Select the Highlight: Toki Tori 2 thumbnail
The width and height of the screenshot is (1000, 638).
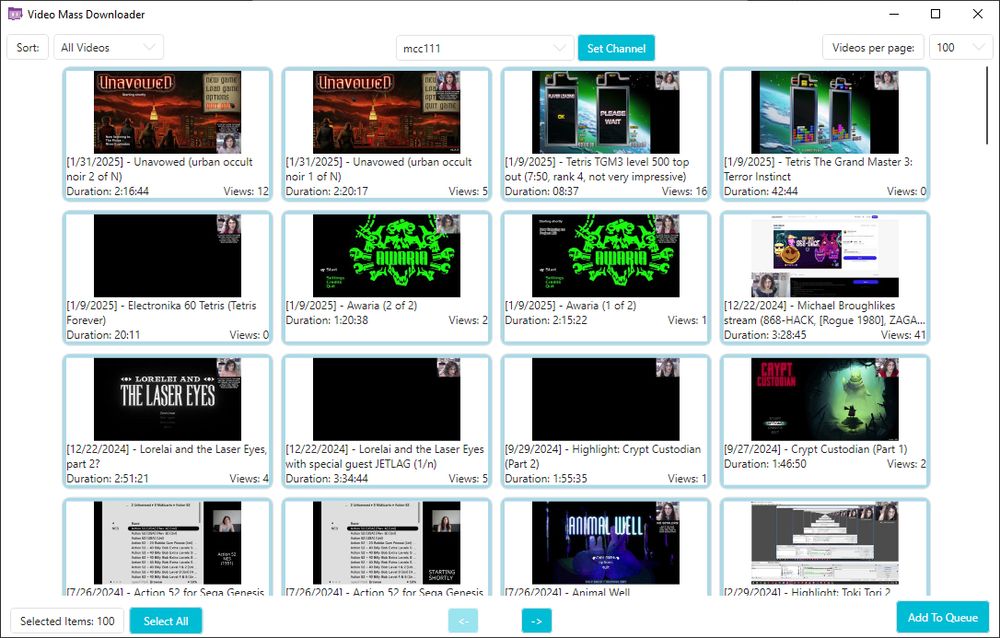point(825,543)
